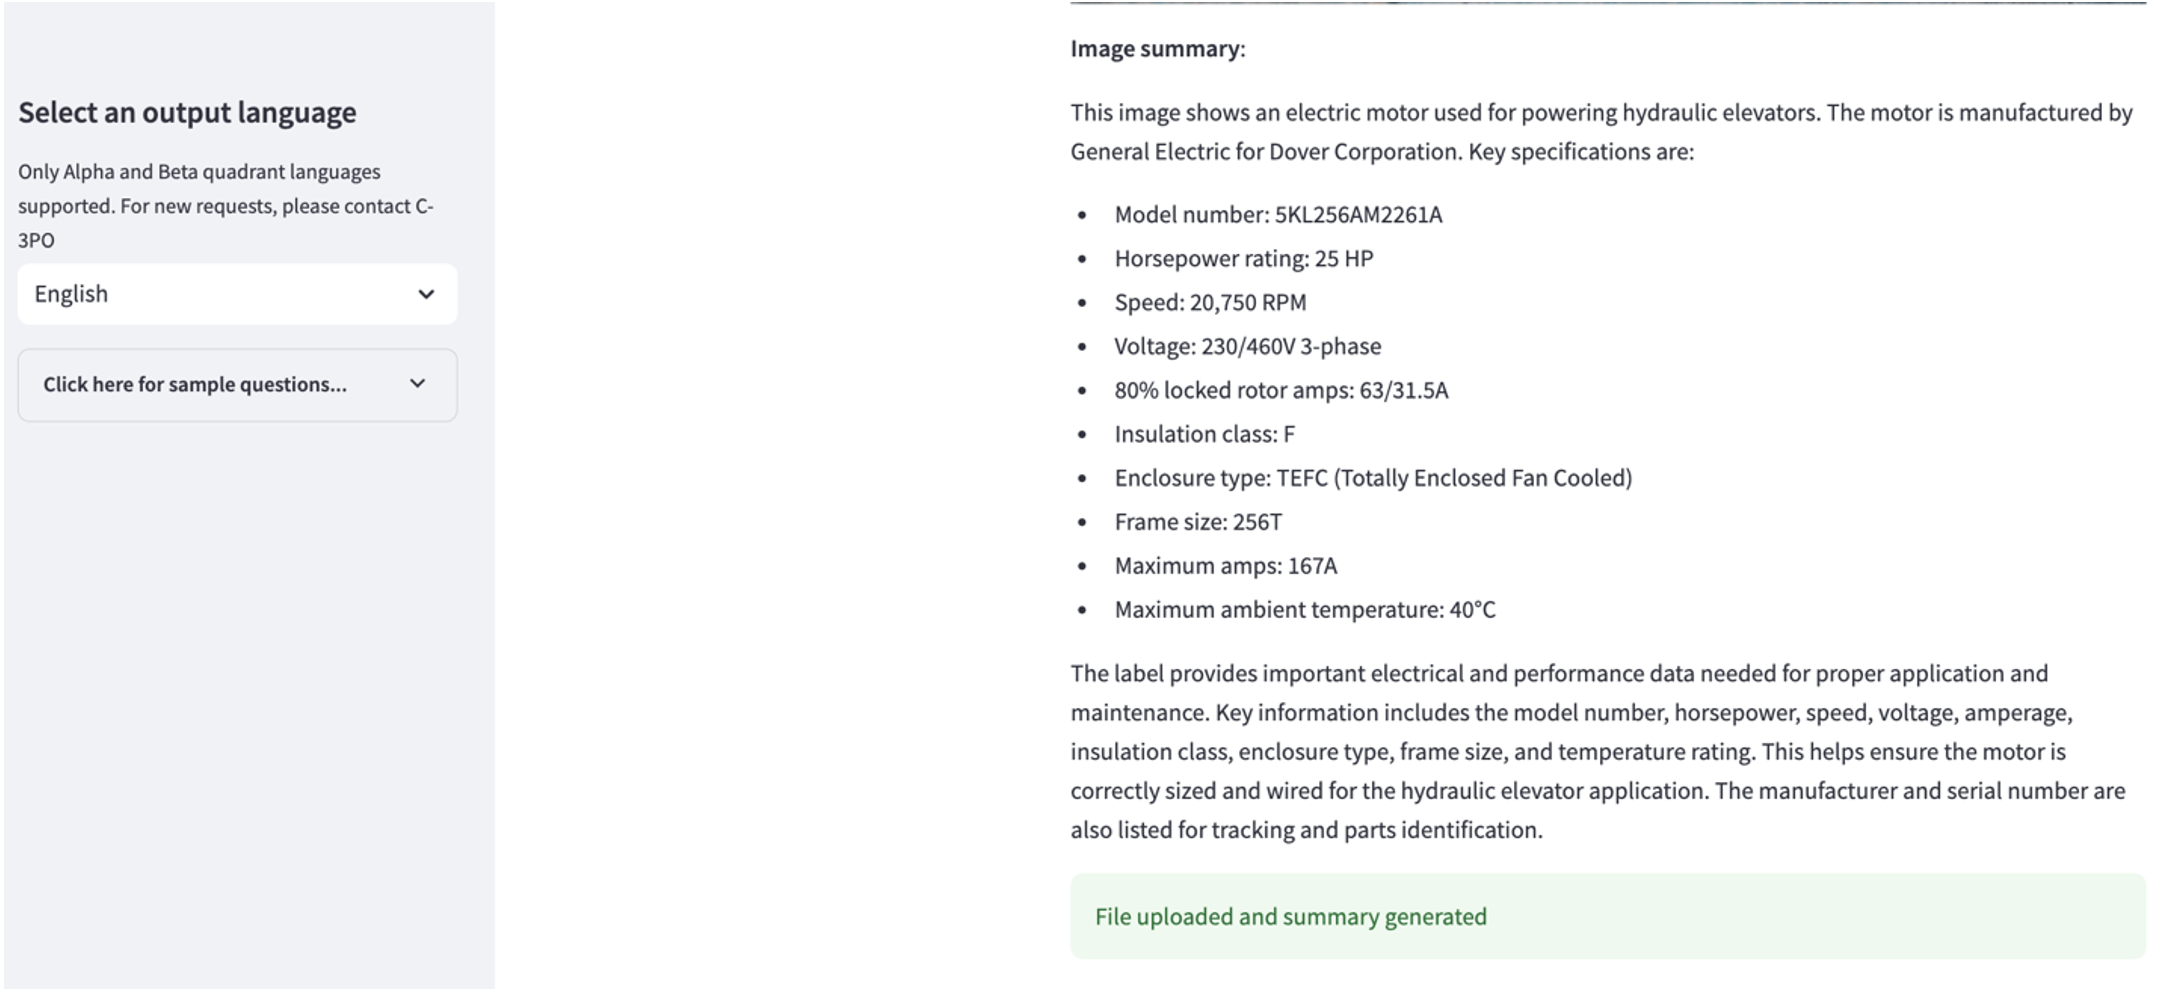Click the chevron arrow in the English selector
This screenshot has height=998, width=2168.
pyautogui.click(x=426, y=294)
